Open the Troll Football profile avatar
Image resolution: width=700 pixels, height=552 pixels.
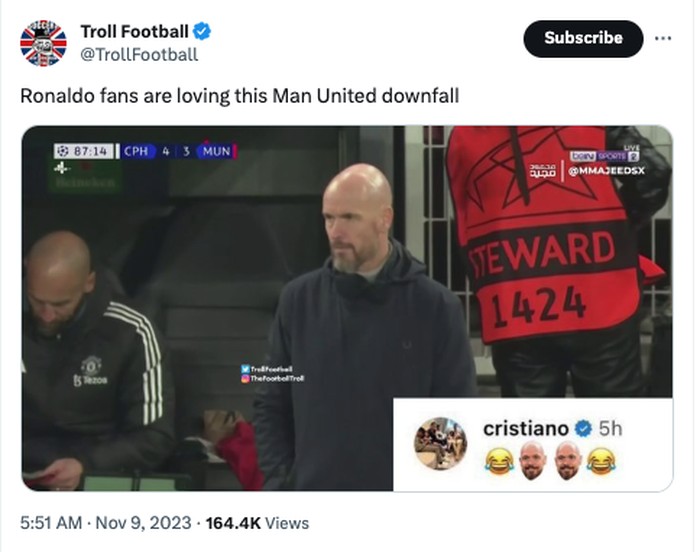[43, 43]
